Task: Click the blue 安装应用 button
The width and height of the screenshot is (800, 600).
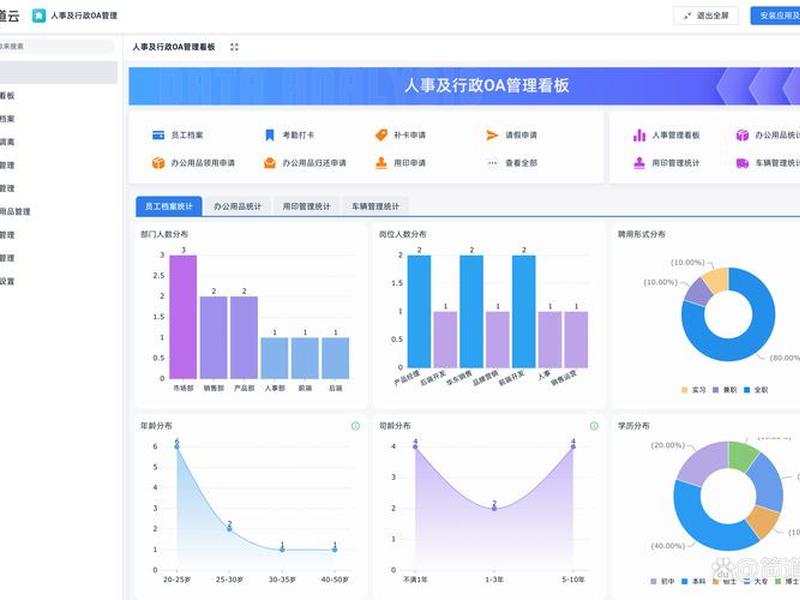Action: [775, 16]
